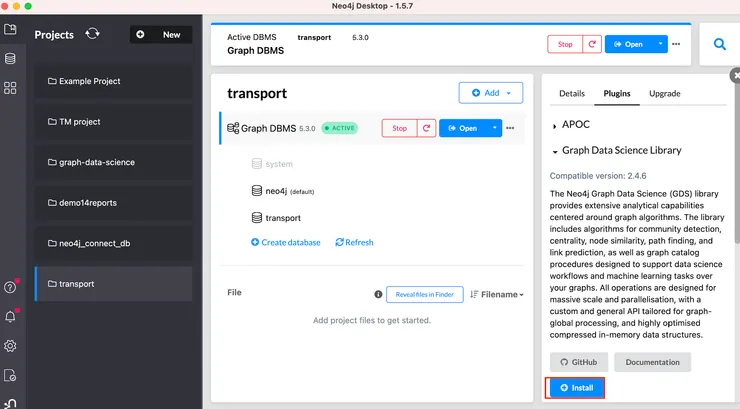
Task: Install the Graph Data Science Library
Action: 576,388
